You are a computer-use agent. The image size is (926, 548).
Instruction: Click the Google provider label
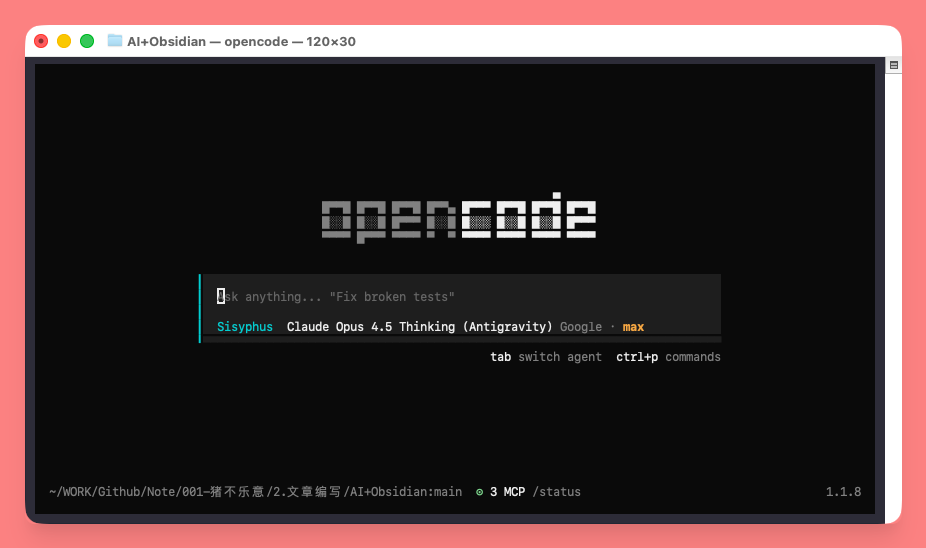point(580,327)
